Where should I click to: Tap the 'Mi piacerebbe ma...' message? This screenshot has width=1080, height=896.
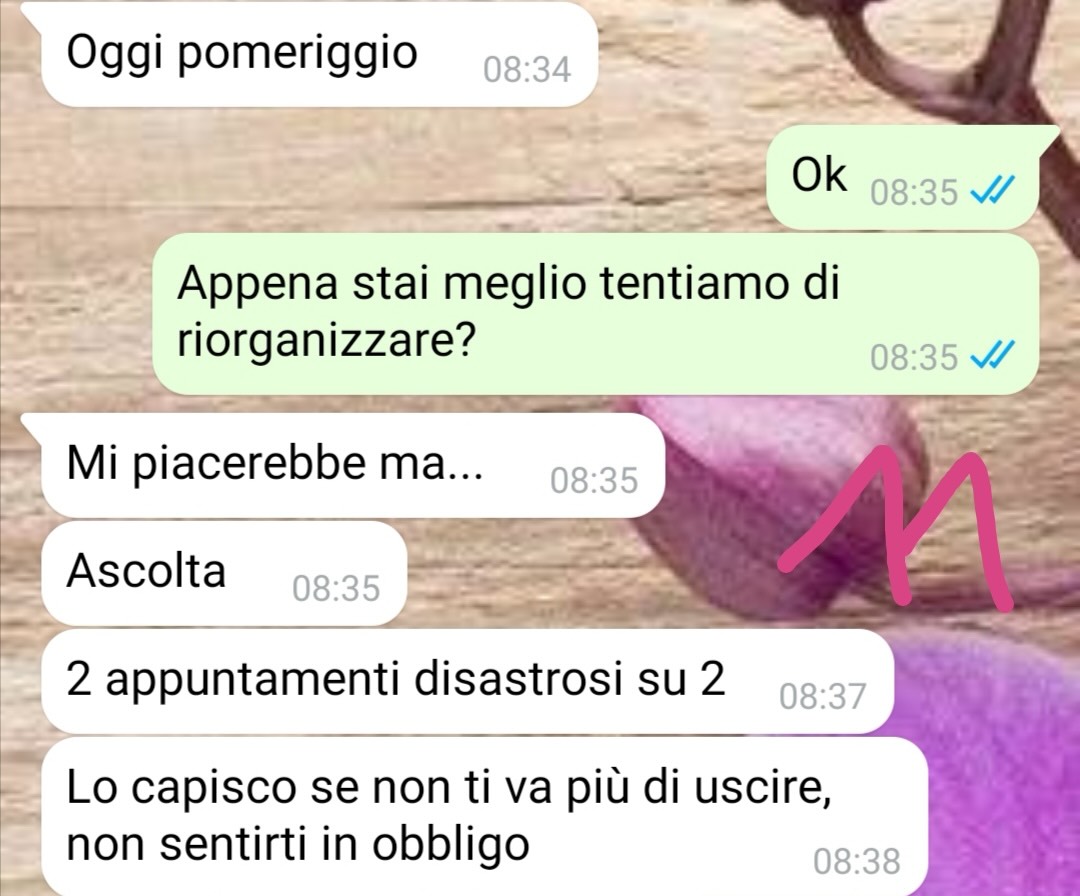pos(353,465)
